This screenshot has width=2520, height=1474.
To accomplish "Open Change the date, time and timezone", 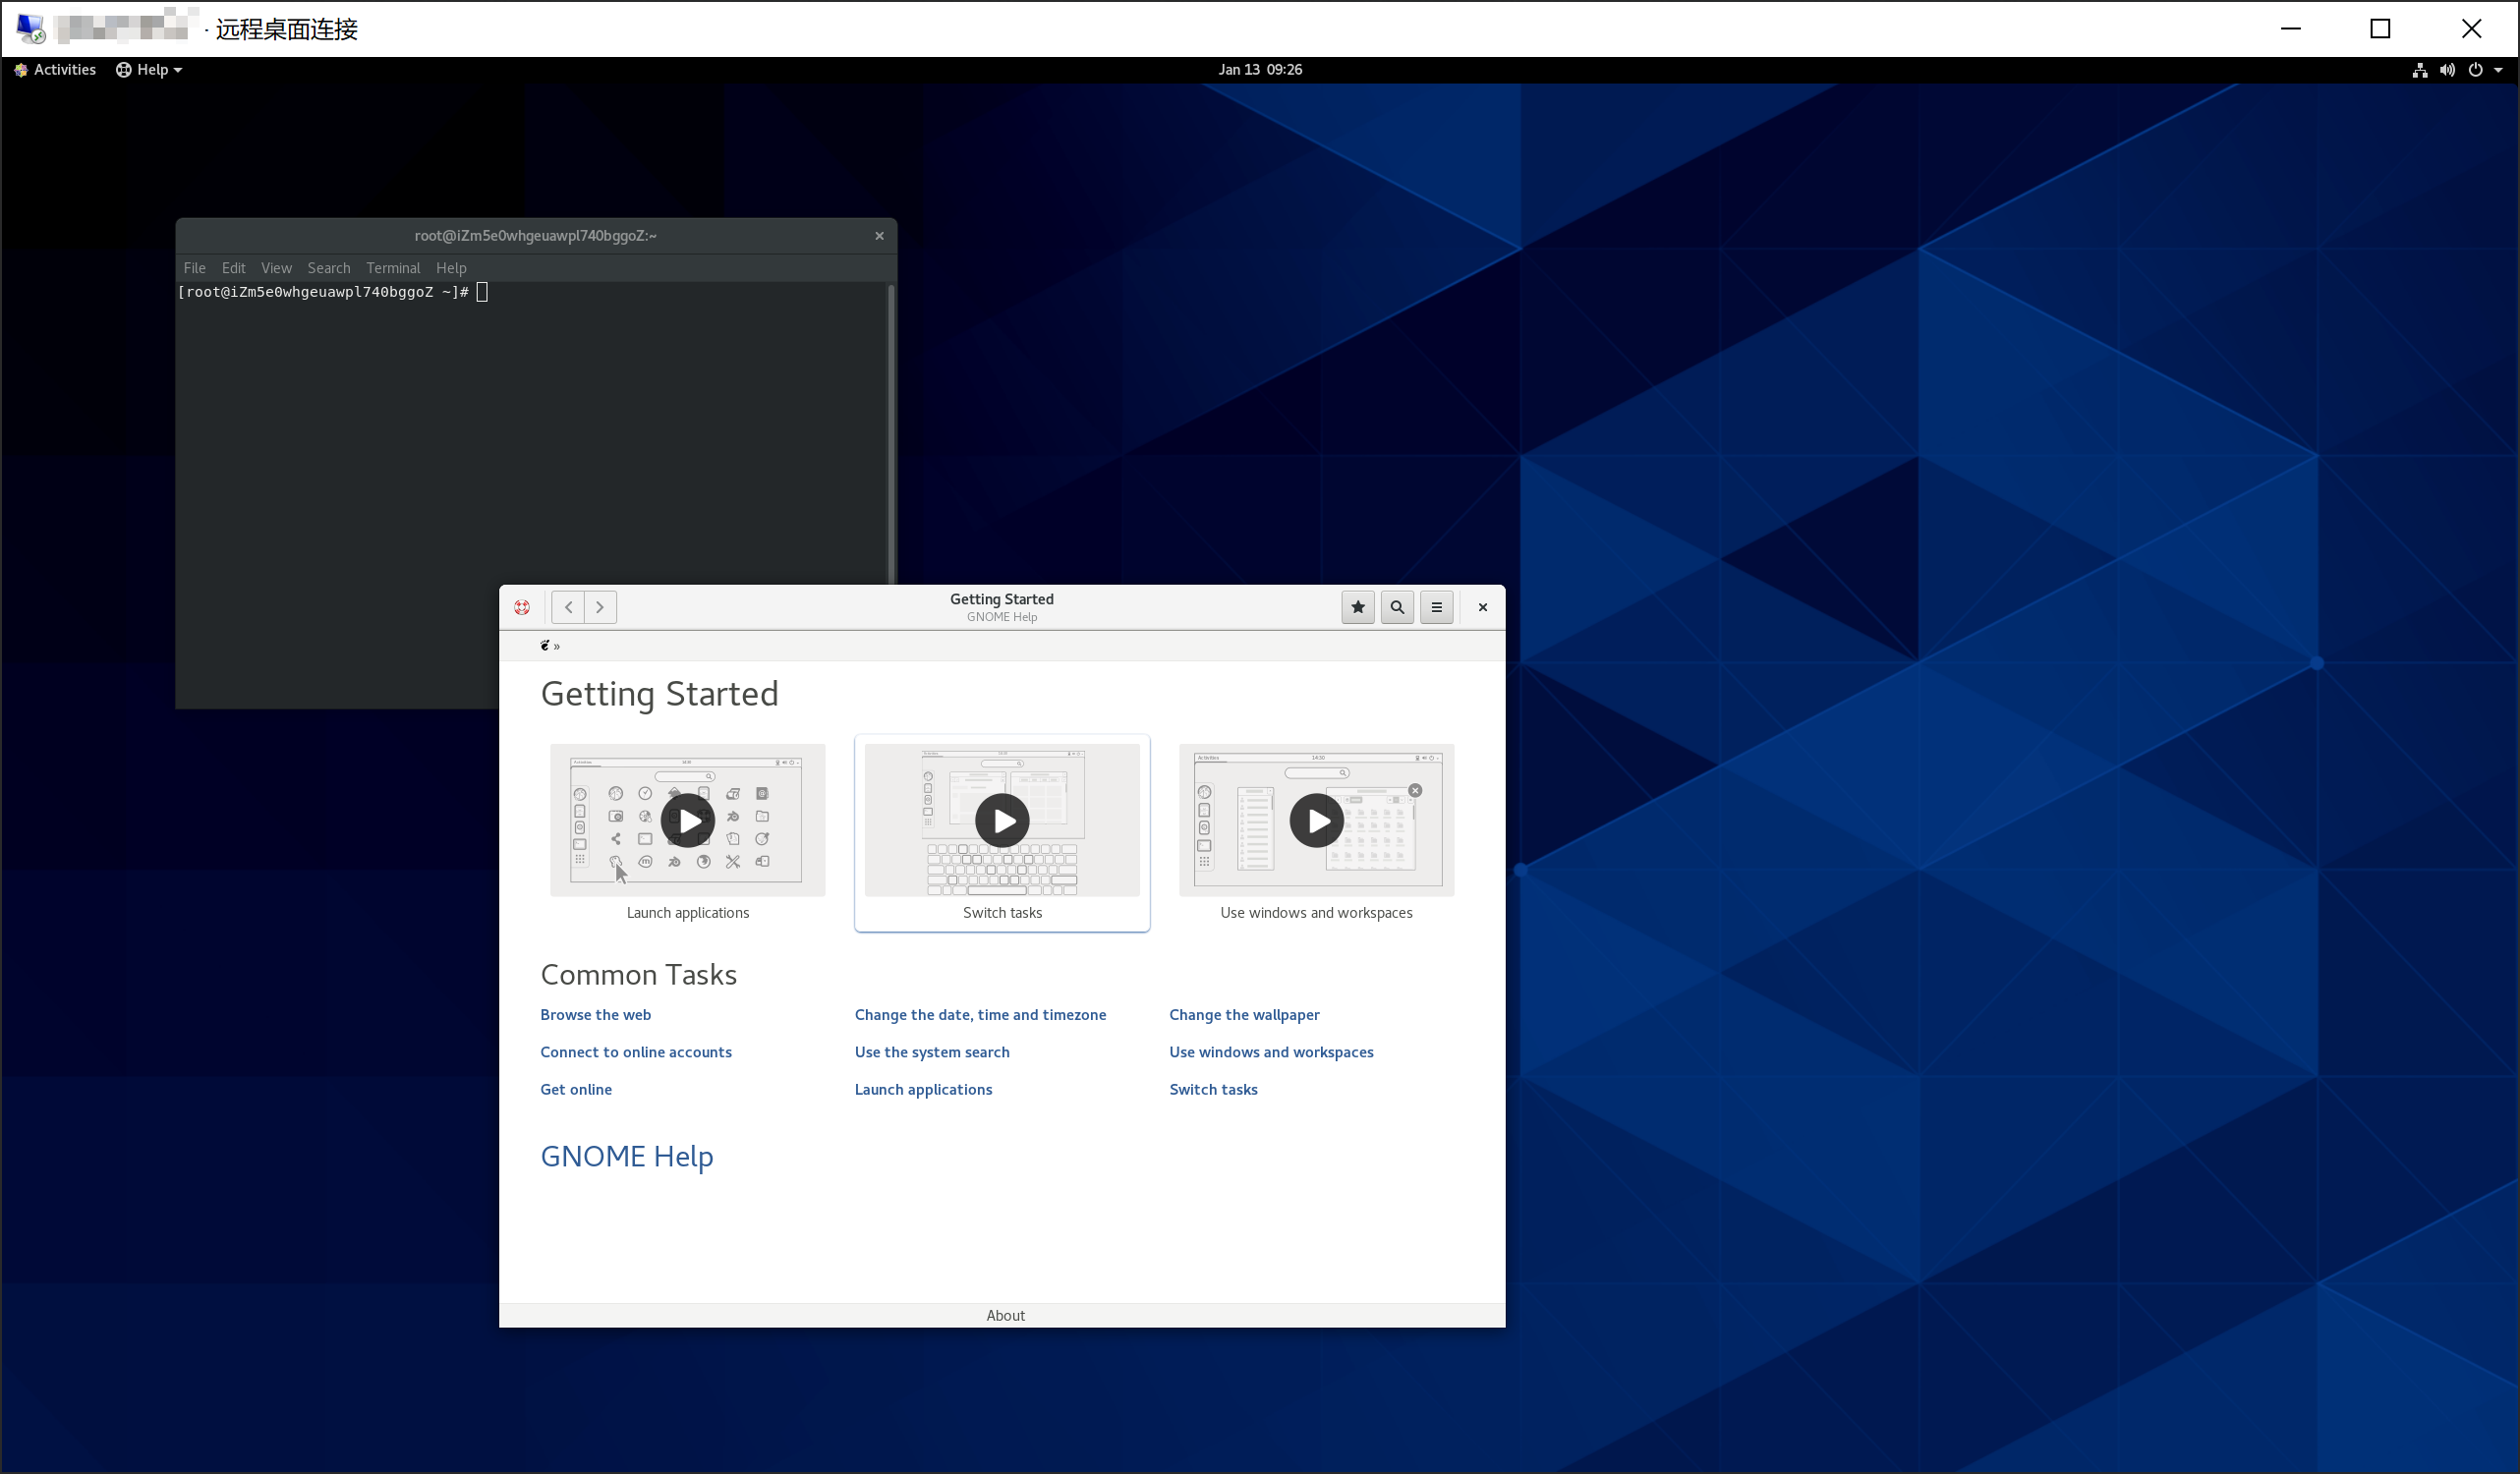I will [x=980, y=1015].
